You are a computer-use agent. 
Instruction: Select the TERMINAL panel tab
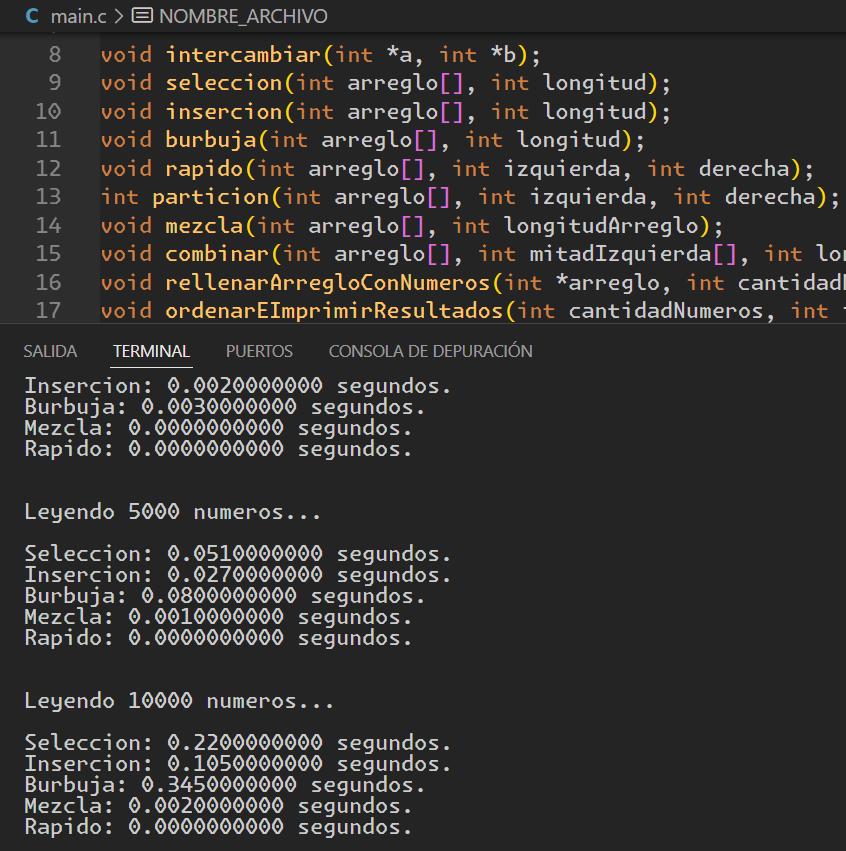click(151, 351)
